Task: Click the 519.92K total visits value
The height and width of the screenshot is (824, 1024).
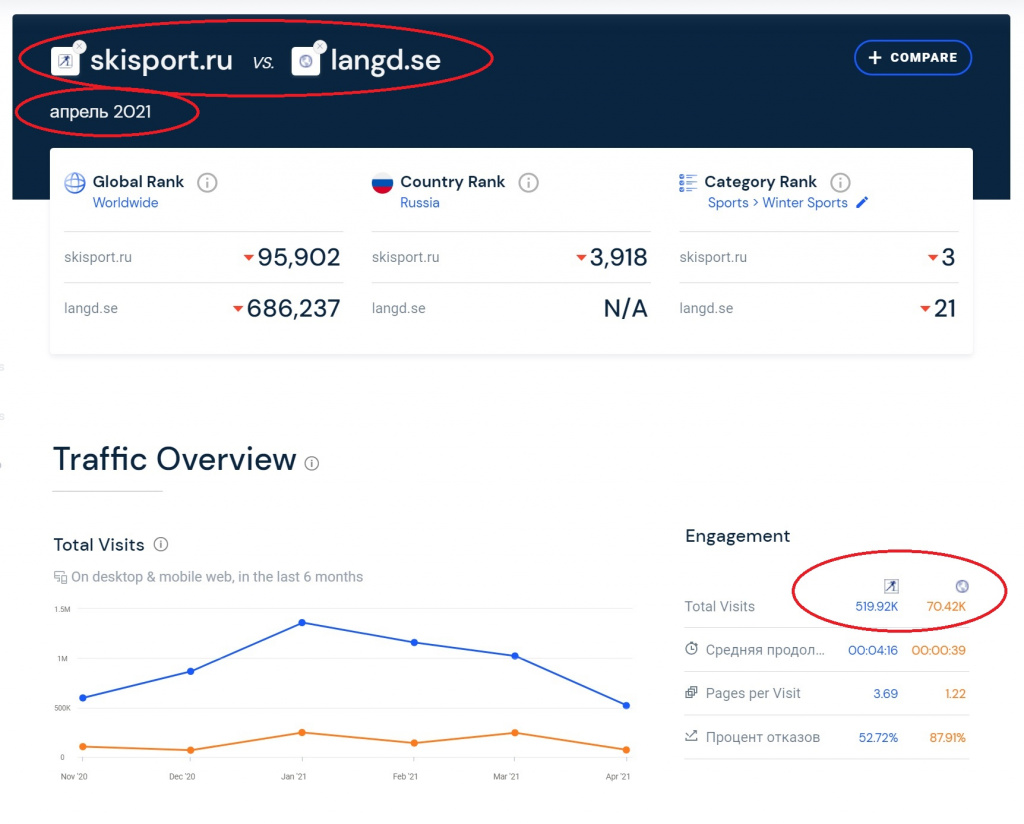Action: (876, 607)
